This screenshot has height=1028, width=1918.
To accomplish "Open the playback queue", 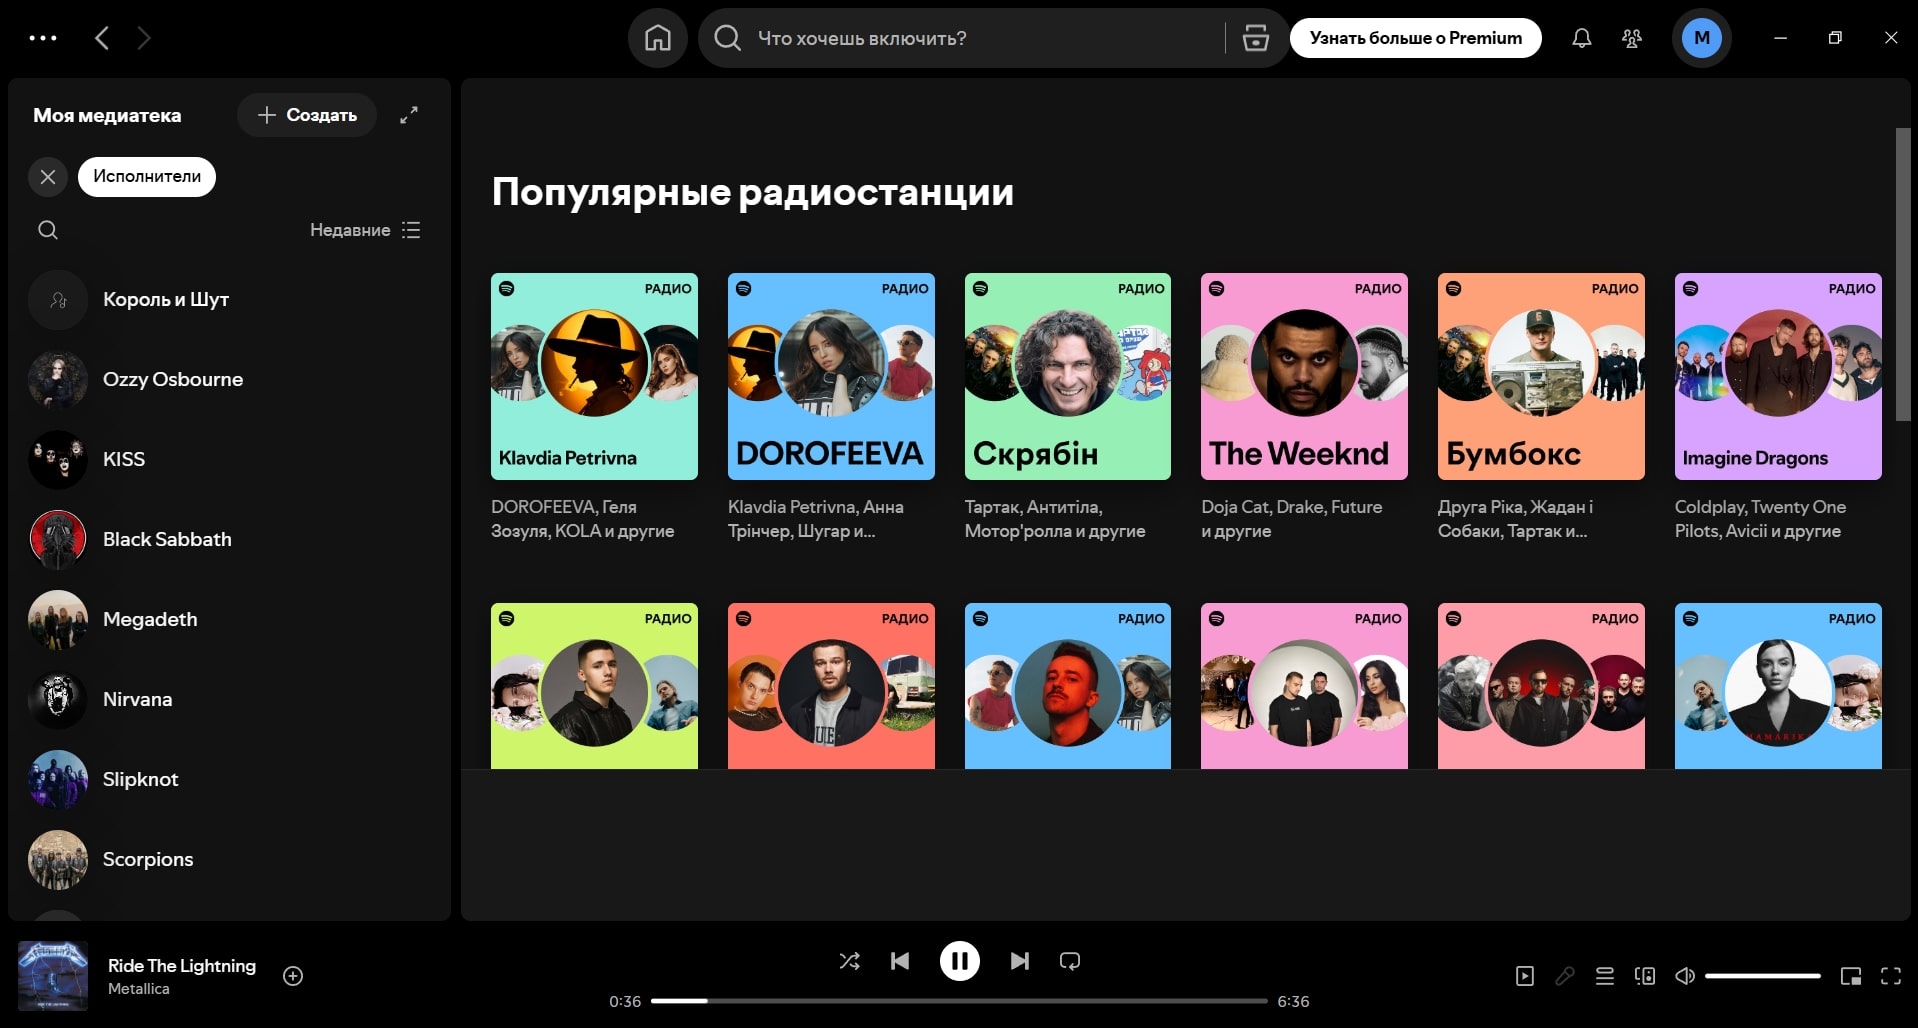I will 1605,976.
